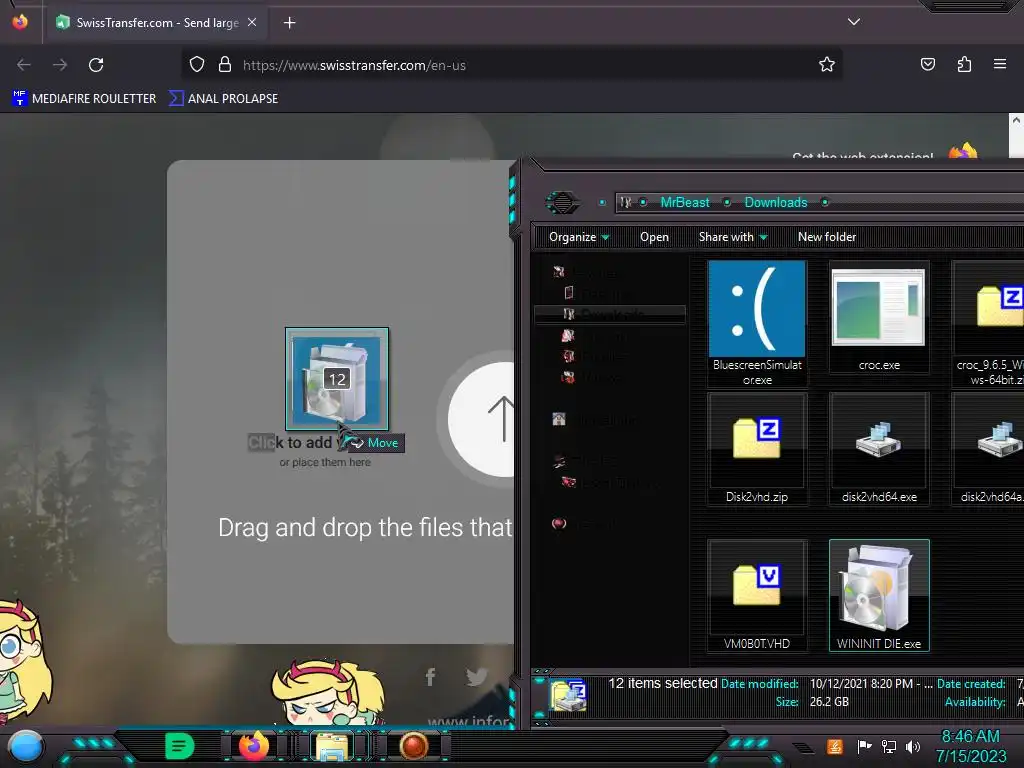Select the croc.exe file
Viewport: 1024px width, 768px height.
[x=879, y=317]
